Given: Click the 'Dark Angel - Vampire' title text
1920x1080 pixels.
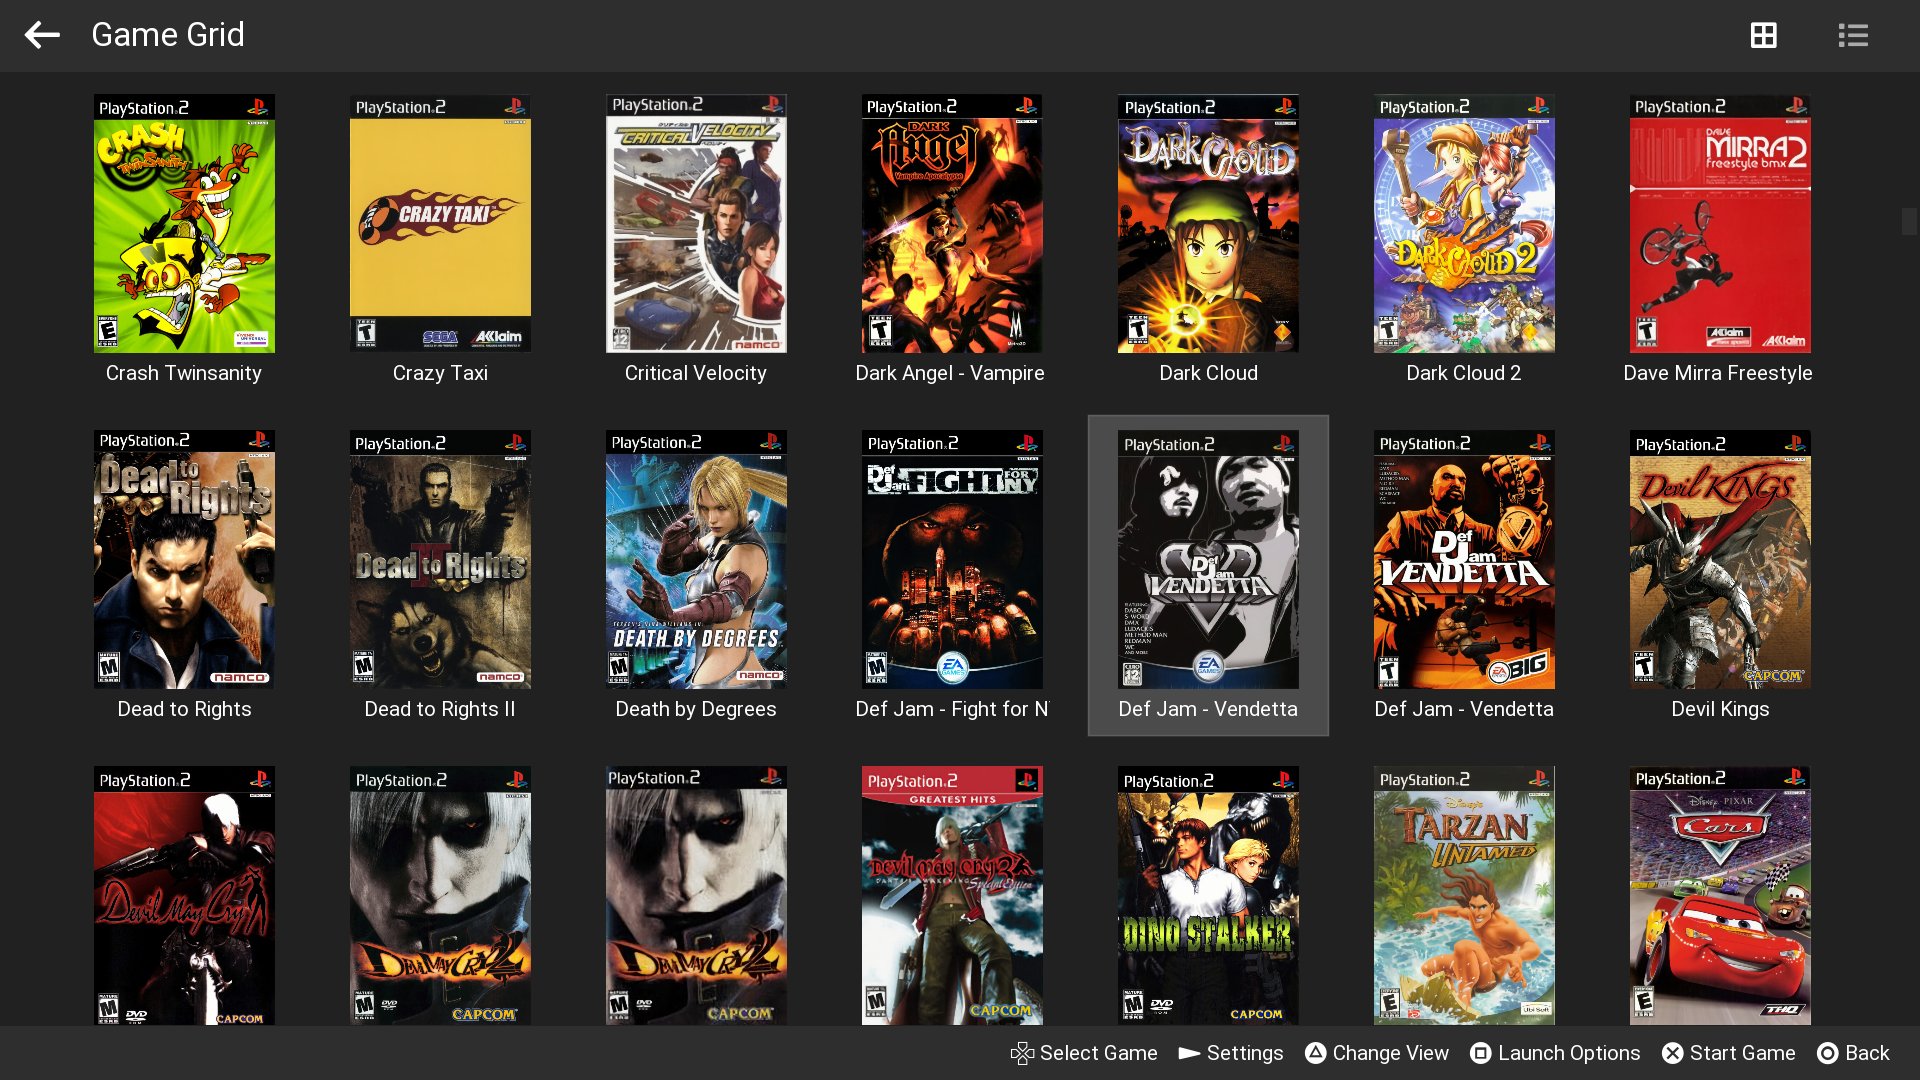Looking at the screenshot, I should 950,373.
